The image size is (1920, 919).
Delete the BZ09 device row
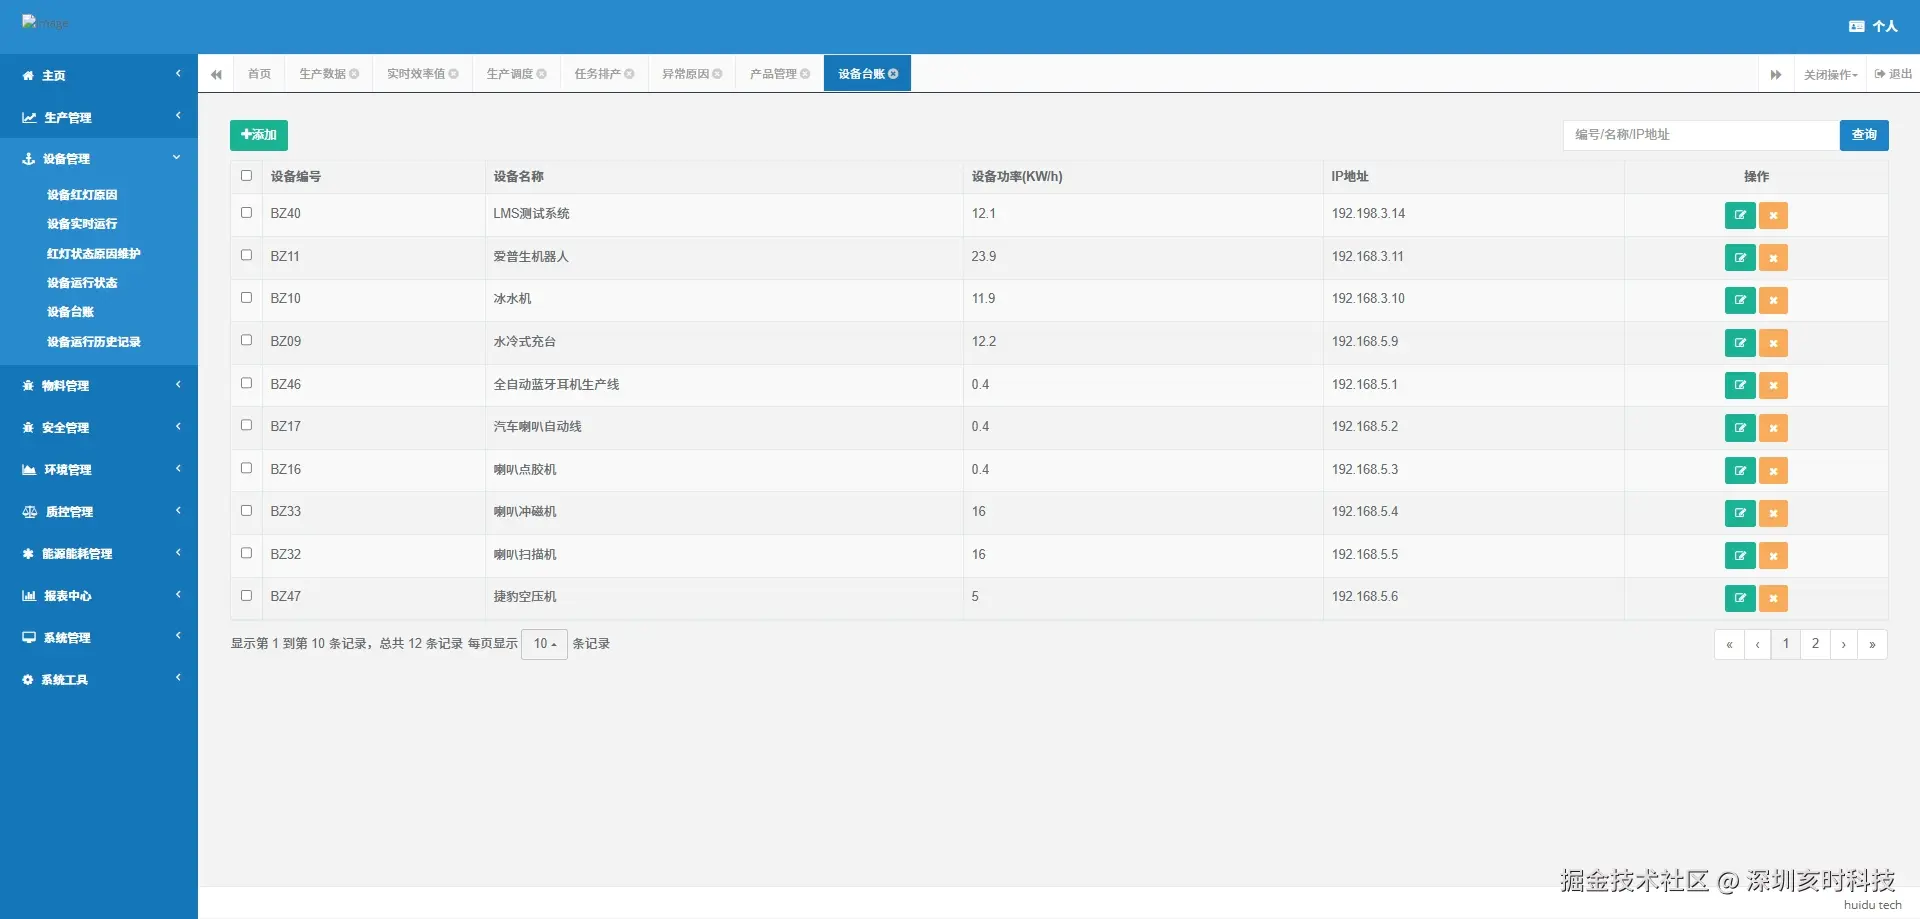point(1773,343)
